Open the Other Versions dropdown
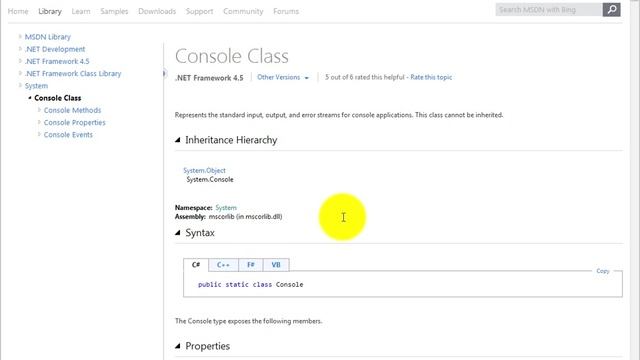 point(283,77)
